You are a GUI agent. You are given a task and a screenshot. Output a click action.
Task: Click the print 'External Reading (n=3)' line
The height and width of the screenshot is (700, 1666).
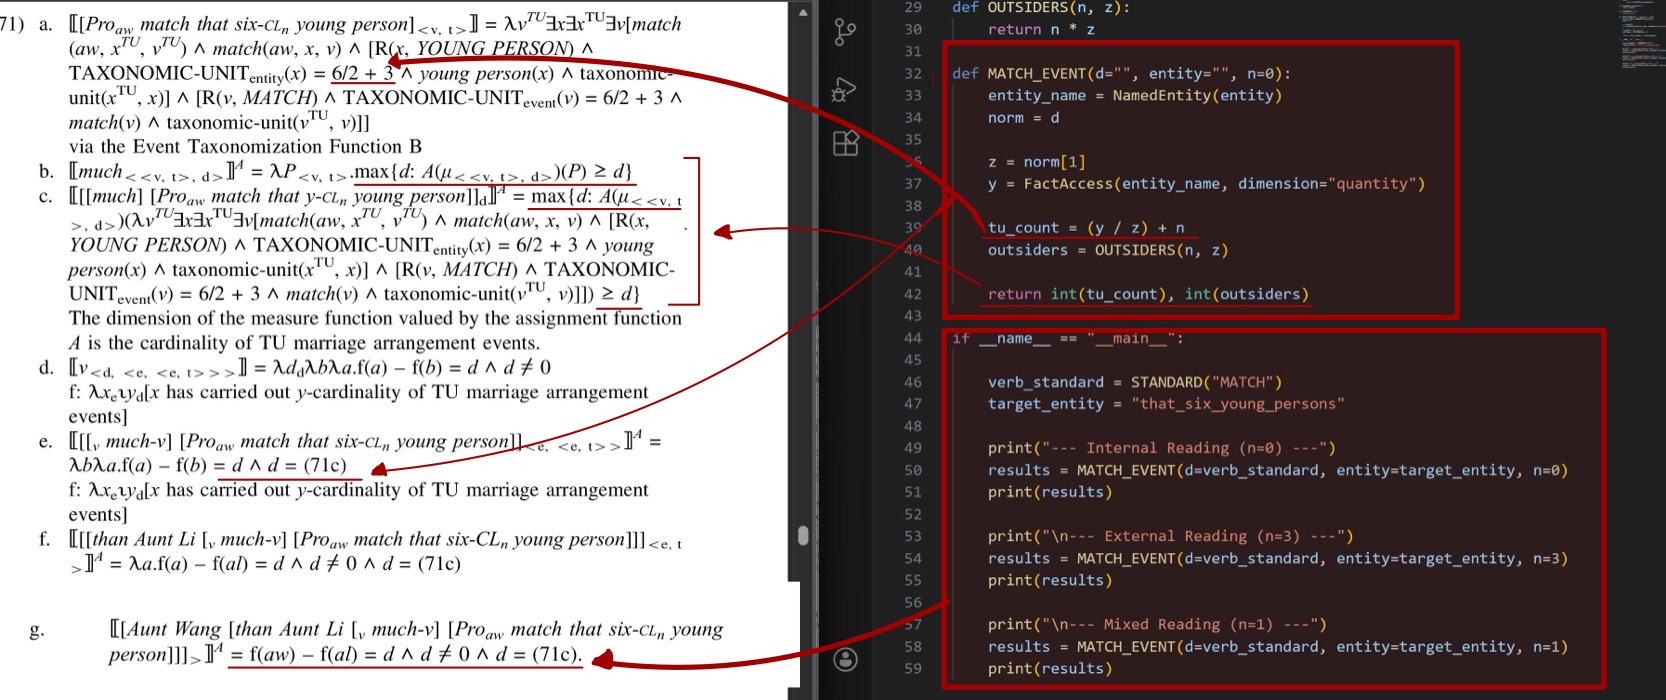(1170, 536)
